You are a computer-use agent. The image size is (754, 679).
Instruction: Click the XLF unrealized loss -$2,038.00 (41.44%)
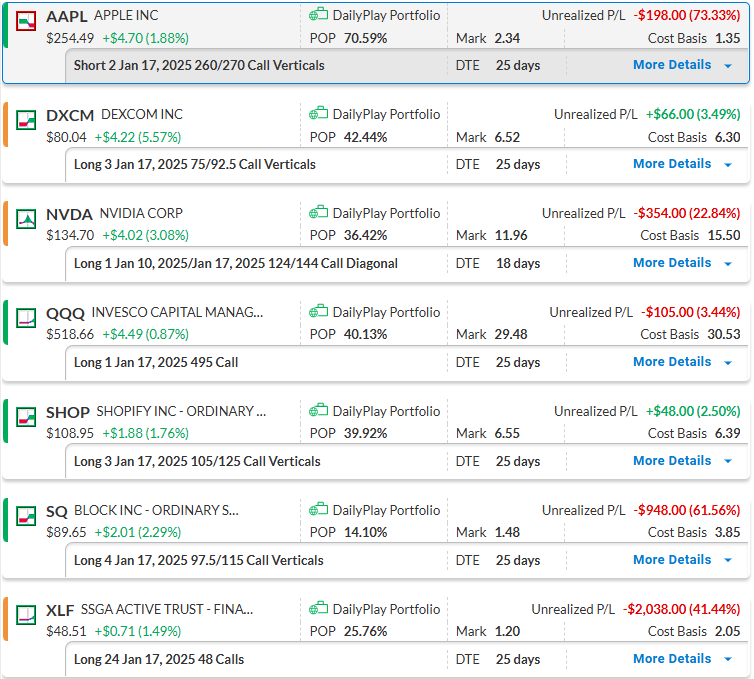click(681, 609)
